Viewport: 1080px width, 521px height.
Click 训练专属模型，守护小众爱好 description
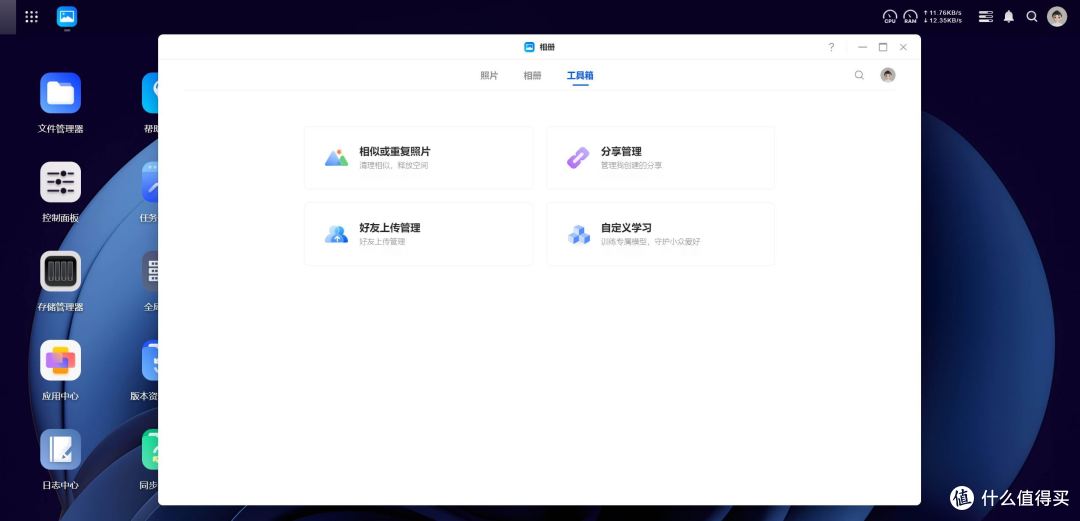[650, 242]
